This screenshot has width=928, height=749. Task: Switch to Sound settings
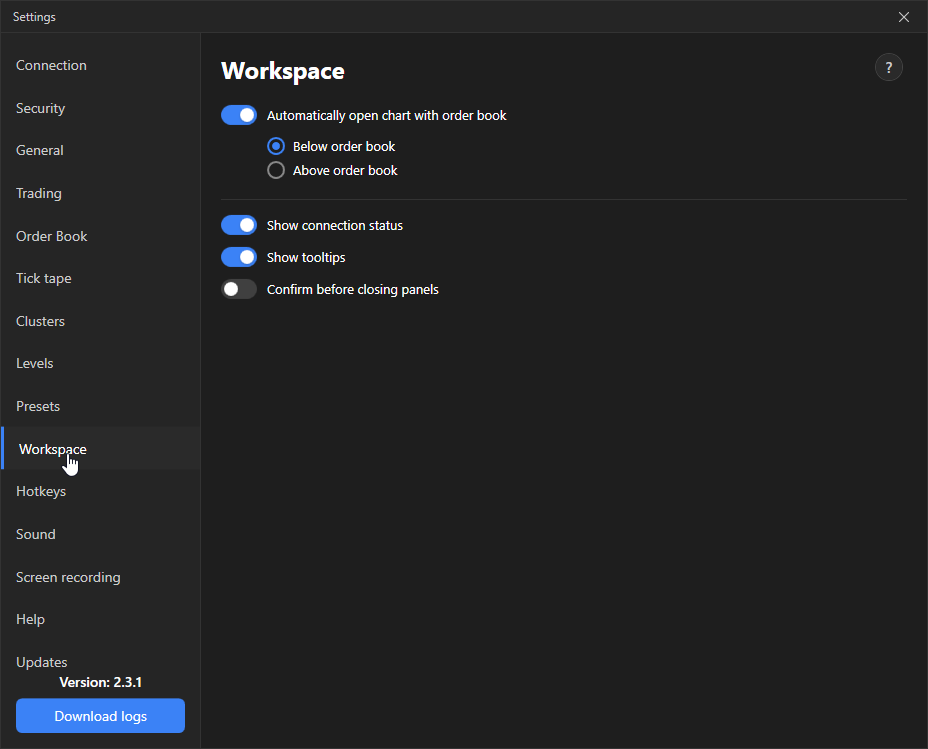point(101,534)
